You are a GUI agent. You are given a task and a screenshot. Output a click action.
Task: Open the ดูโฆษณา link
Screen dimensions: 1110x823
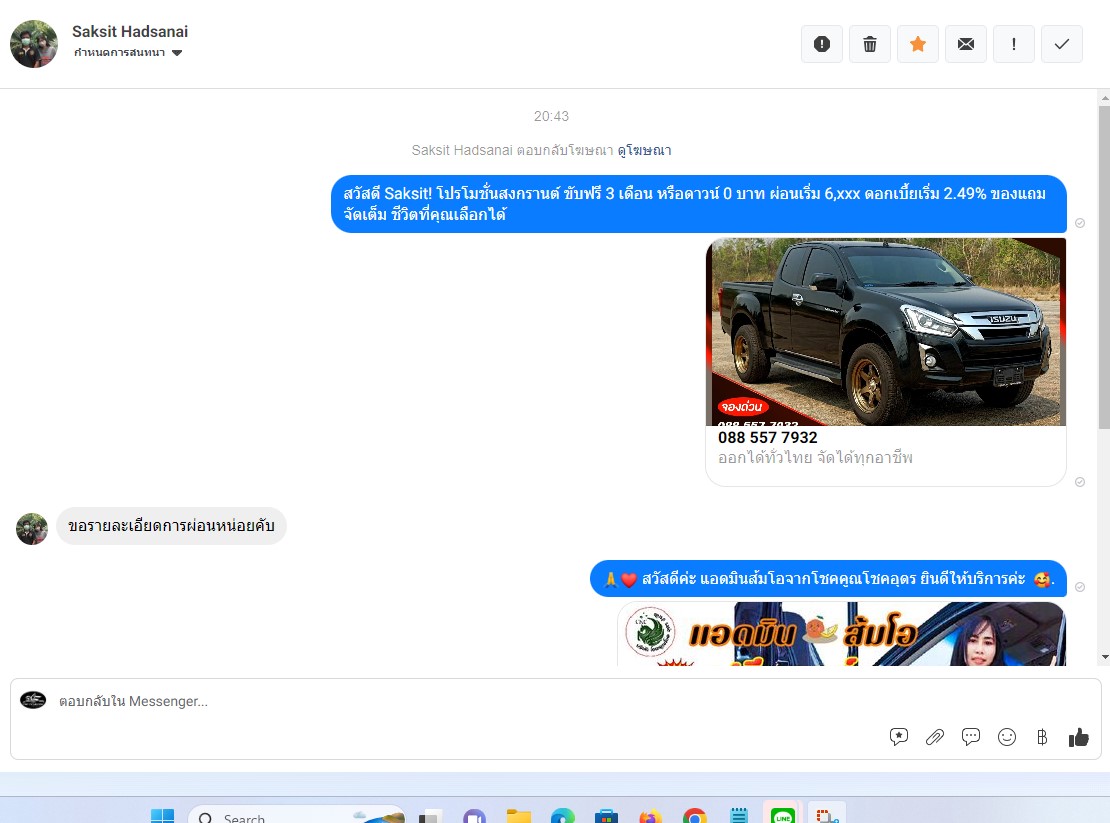tap(644, 150)
